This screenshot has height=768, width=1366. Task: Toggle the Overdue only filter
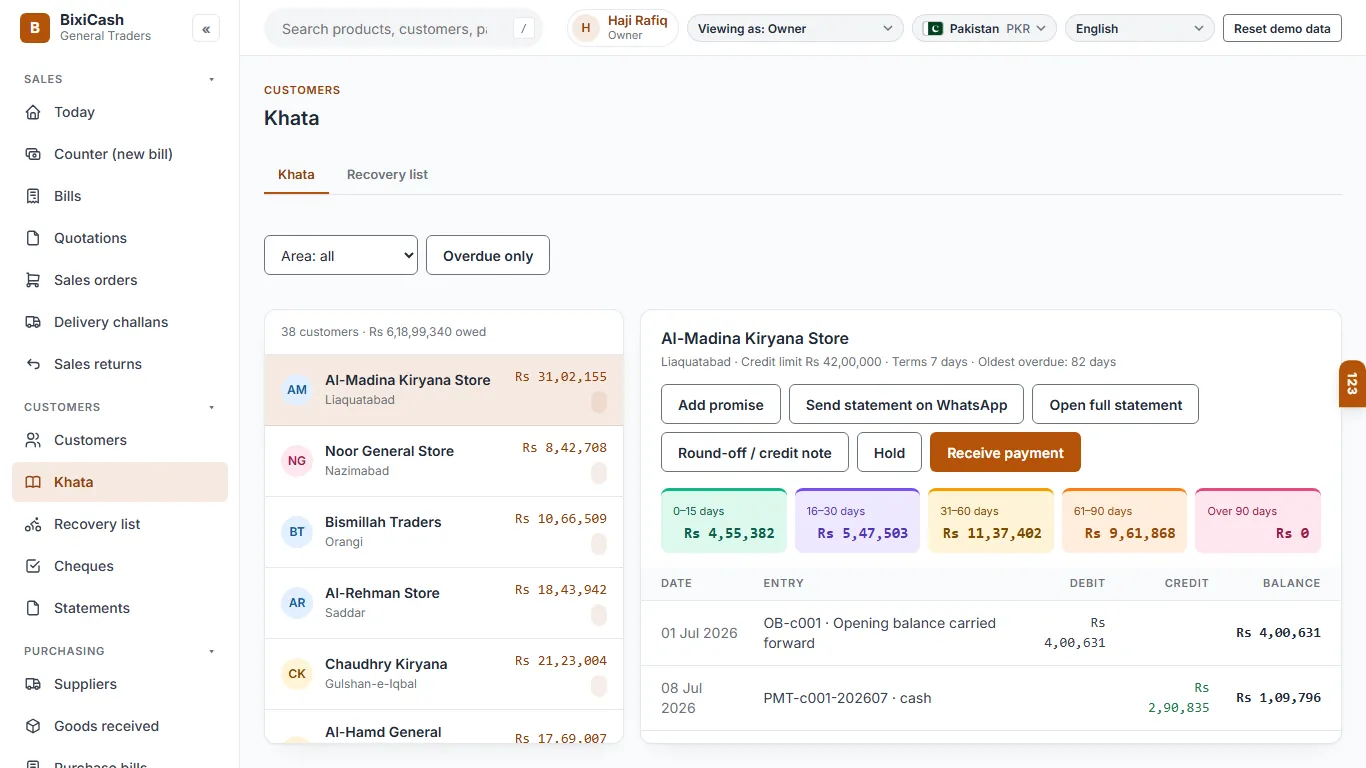[488, 255]
